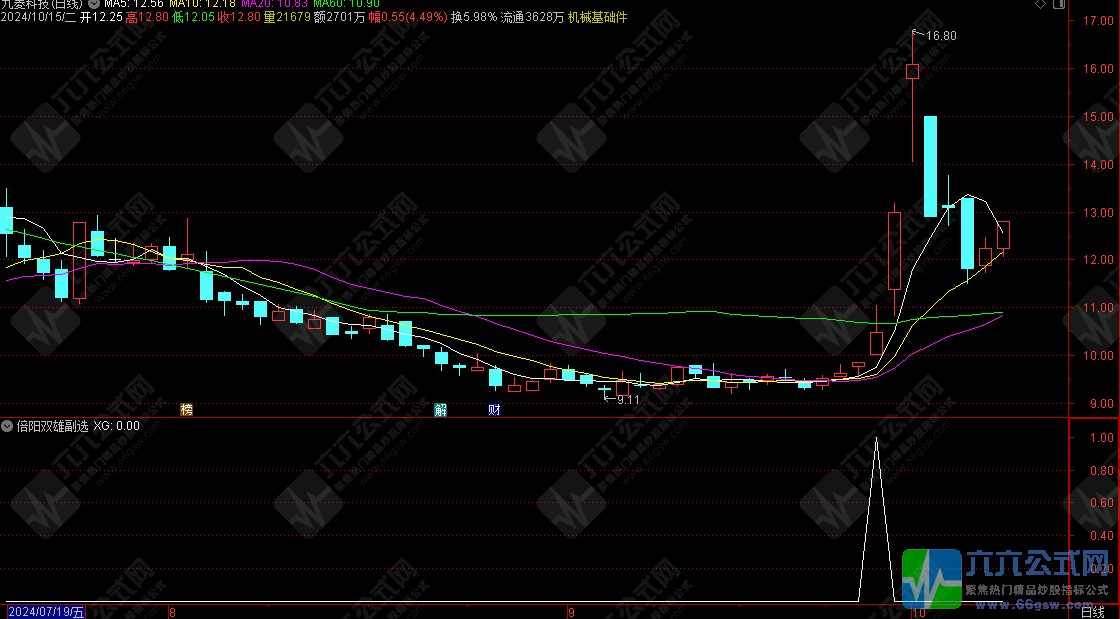Click the diamond icon at top right

coord(1041,5)
